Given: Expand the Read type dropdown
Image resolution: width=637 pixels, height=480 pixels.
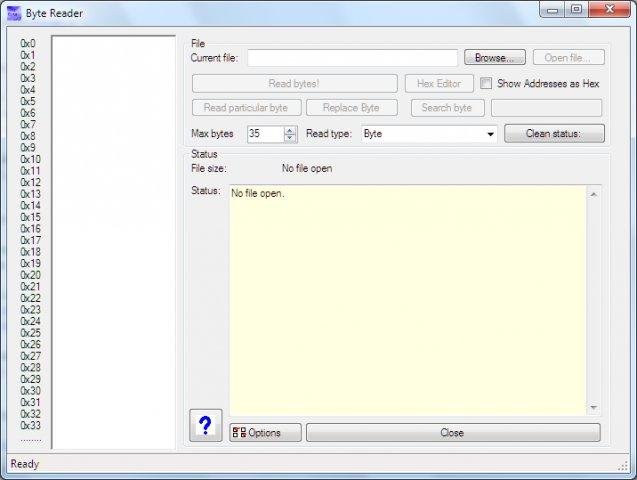Looking at the screenshot, I should [490, 134].
